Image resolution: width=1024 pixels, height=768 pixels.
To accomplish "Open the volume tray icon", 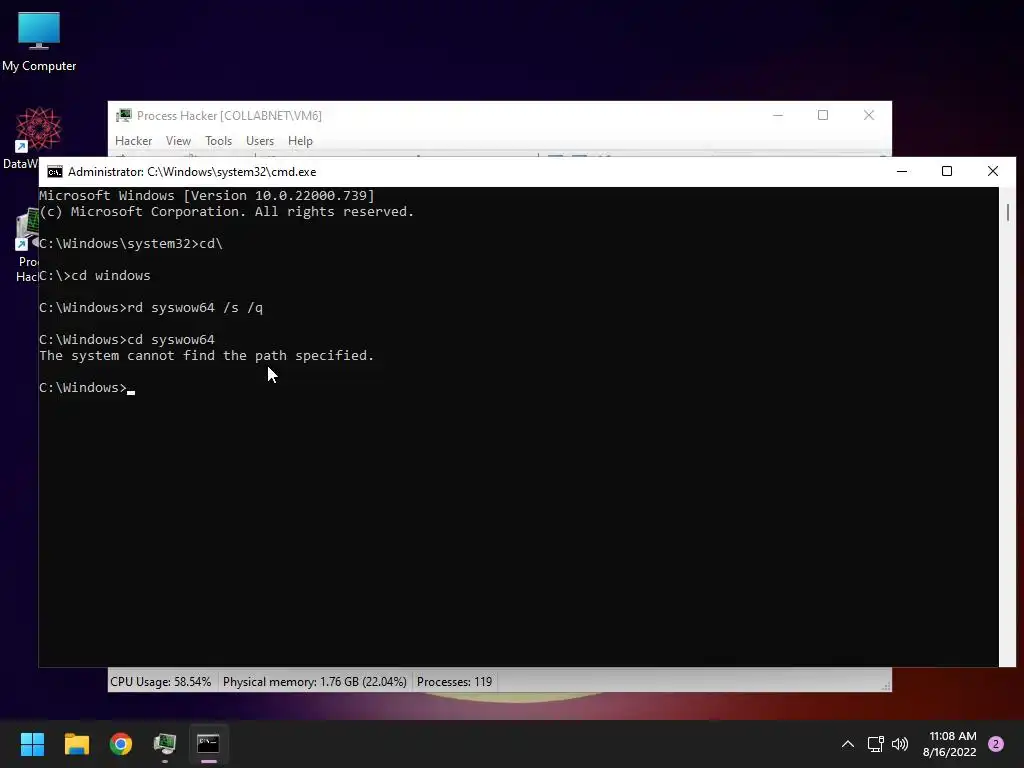I will (900, 744).
